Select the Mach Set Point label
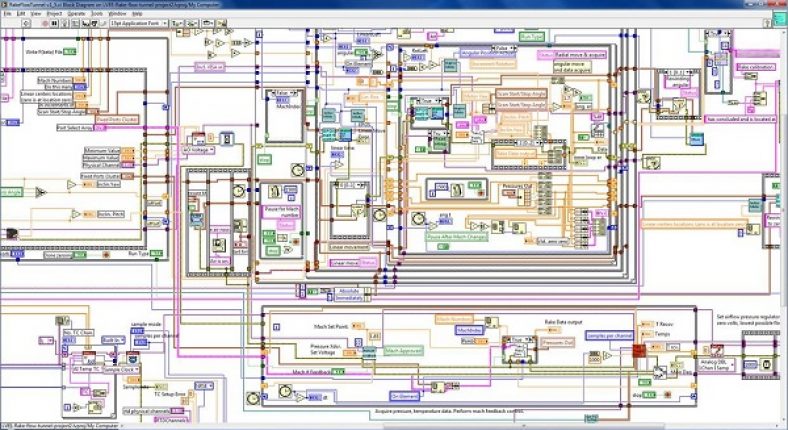 331,327
